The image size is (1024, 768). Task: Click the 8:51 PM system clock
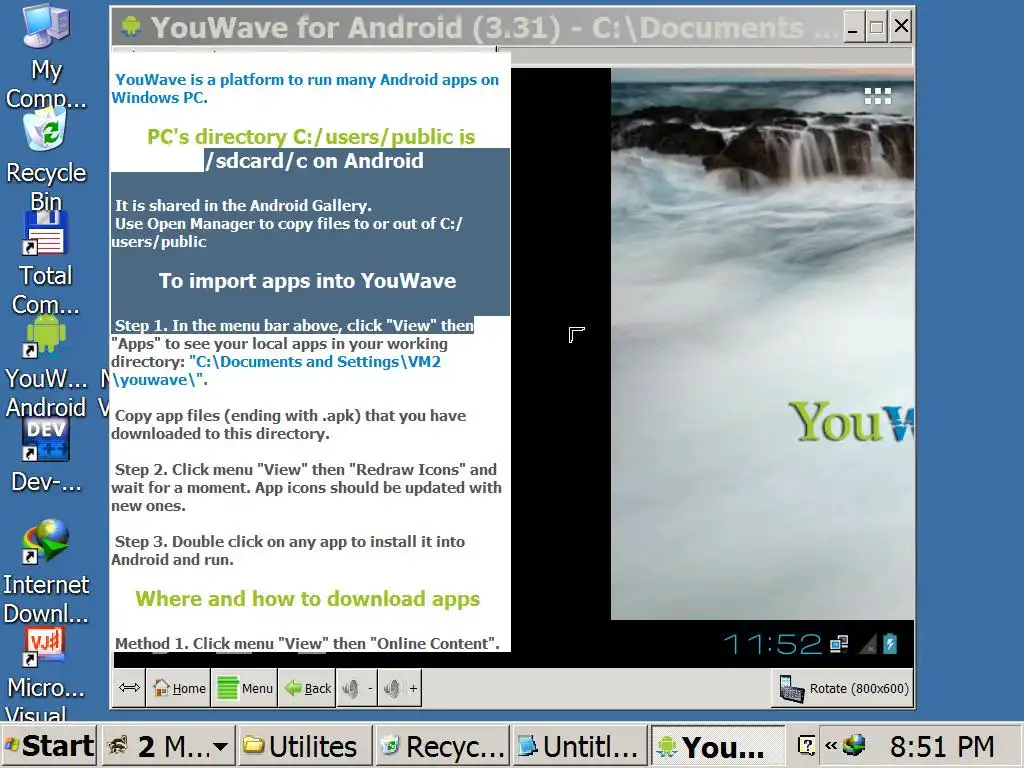point(942,746)
